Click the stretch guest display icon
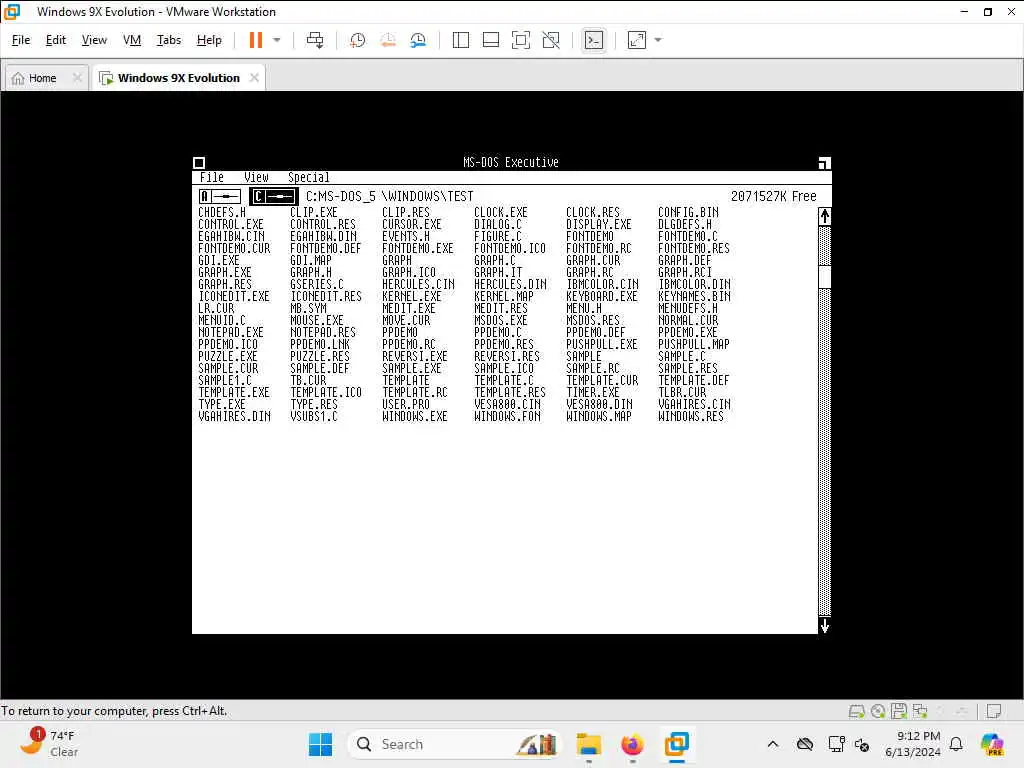This screenshot has width=1024, height=768. [x=637, y=40]
